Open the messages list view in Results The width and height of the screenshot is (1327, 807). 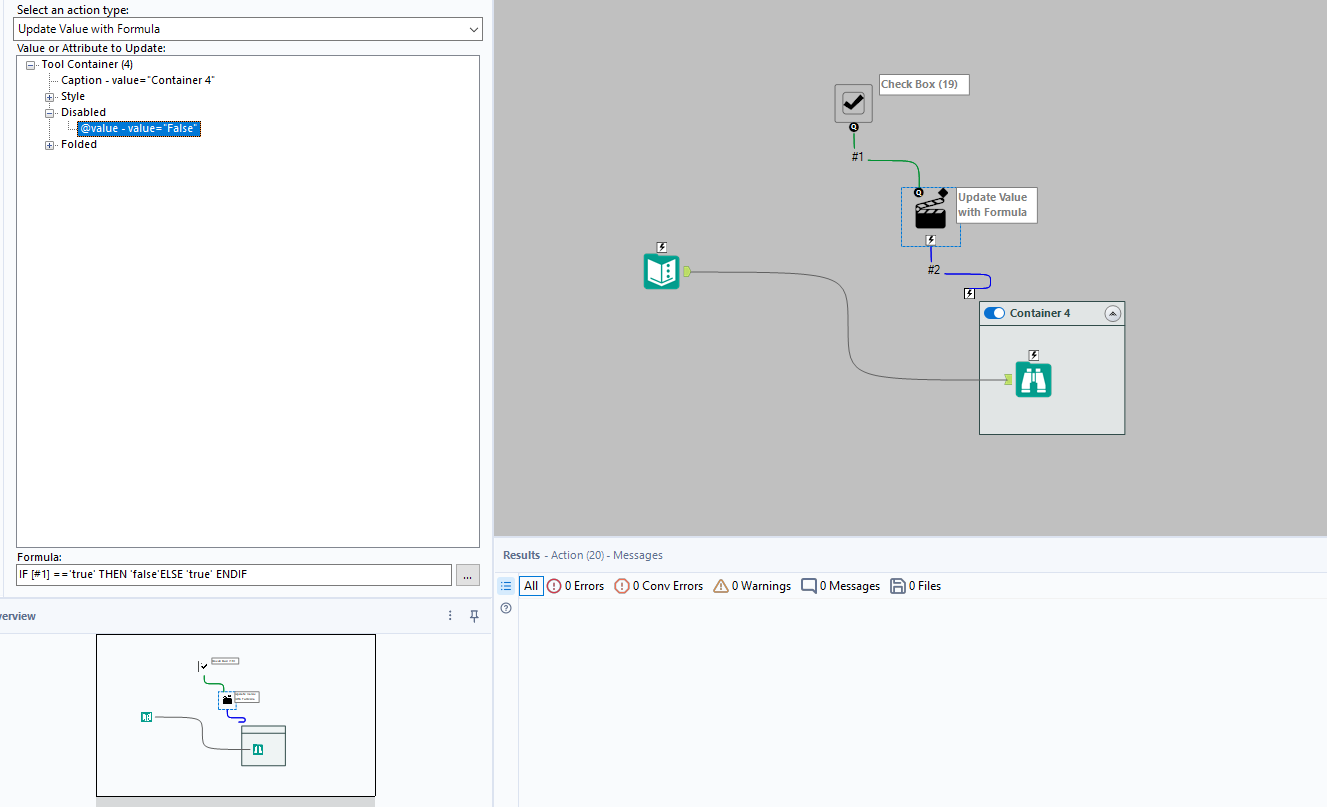pos(506,586)
